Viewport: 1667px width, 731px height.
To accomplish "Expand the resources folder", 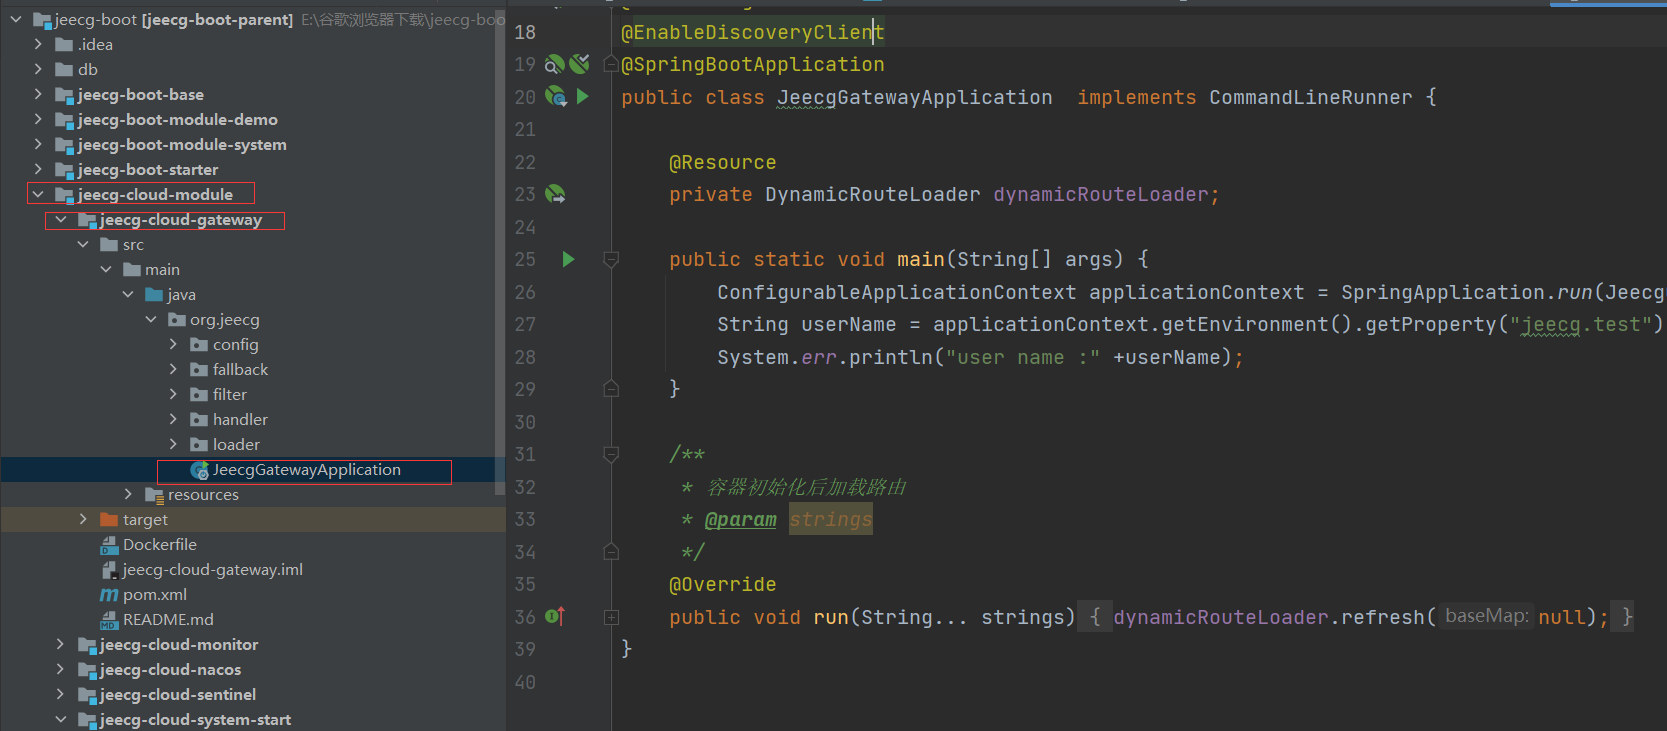I will pyautogui.click(x=128, y=495).
